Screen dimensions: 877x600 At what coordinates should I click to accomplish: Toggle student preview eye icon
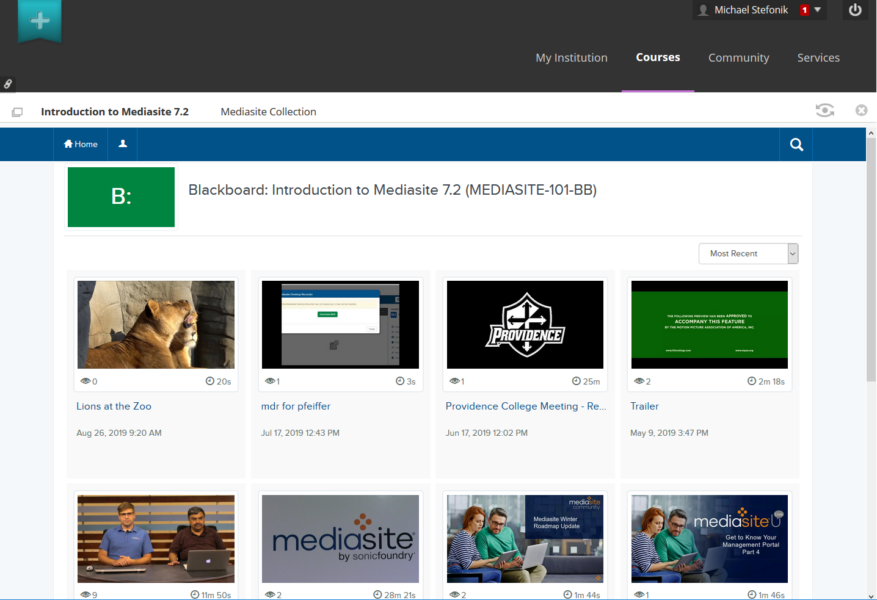[x=824, y=110]
